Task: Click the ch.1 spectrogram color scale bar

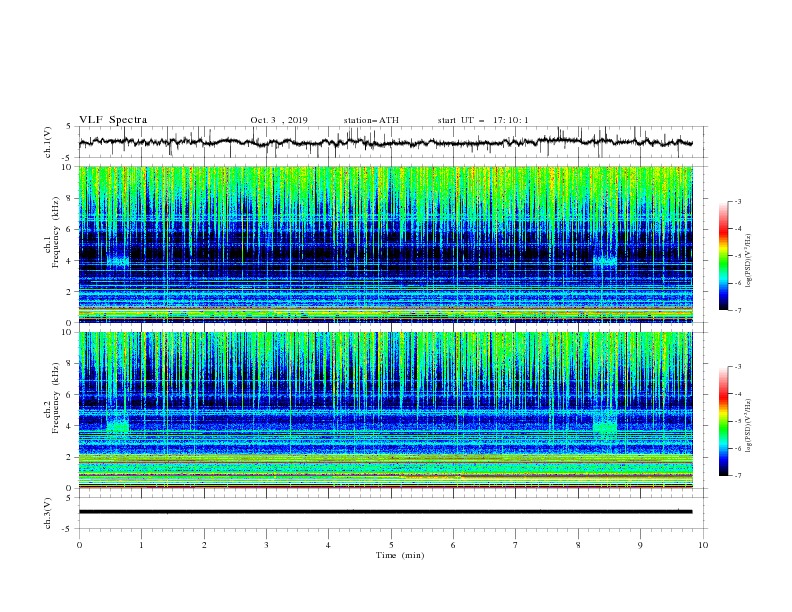Action: 723,256
